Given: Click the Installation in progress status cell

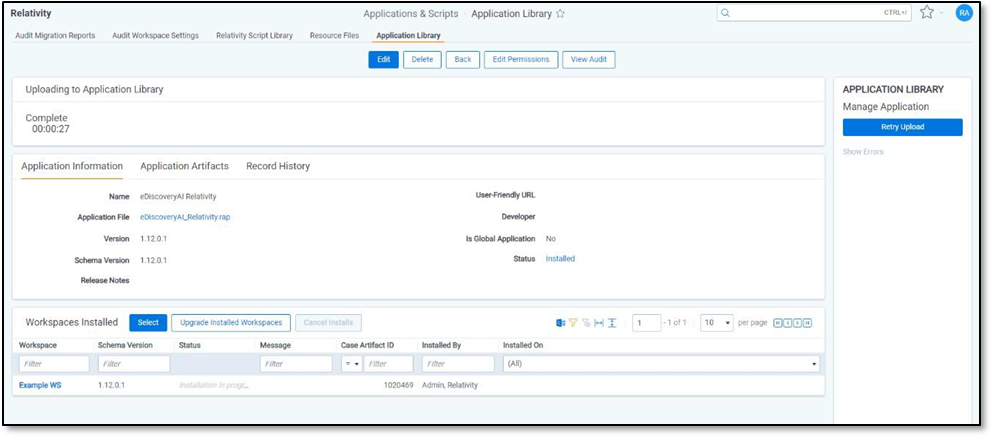Looking at the screenshot, I should (x=214, y=385).
